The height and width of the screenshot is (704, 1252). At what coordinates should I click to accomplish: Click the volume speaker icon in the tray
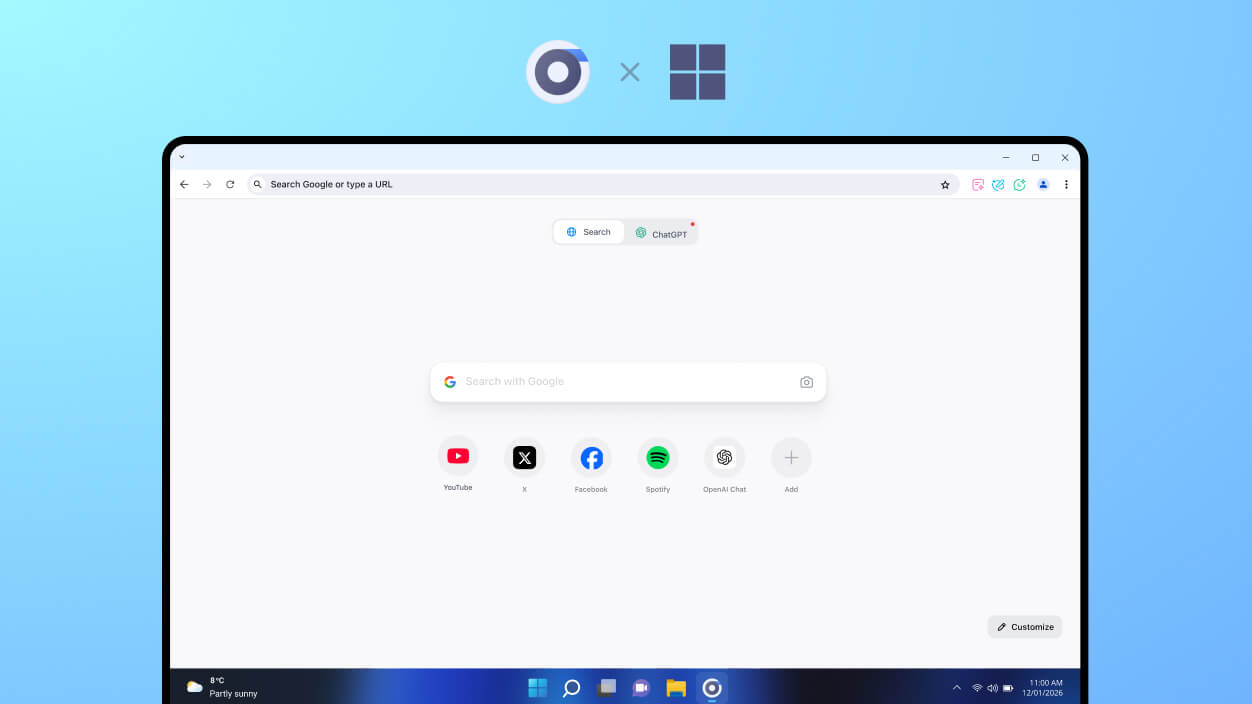coord(992,688)
